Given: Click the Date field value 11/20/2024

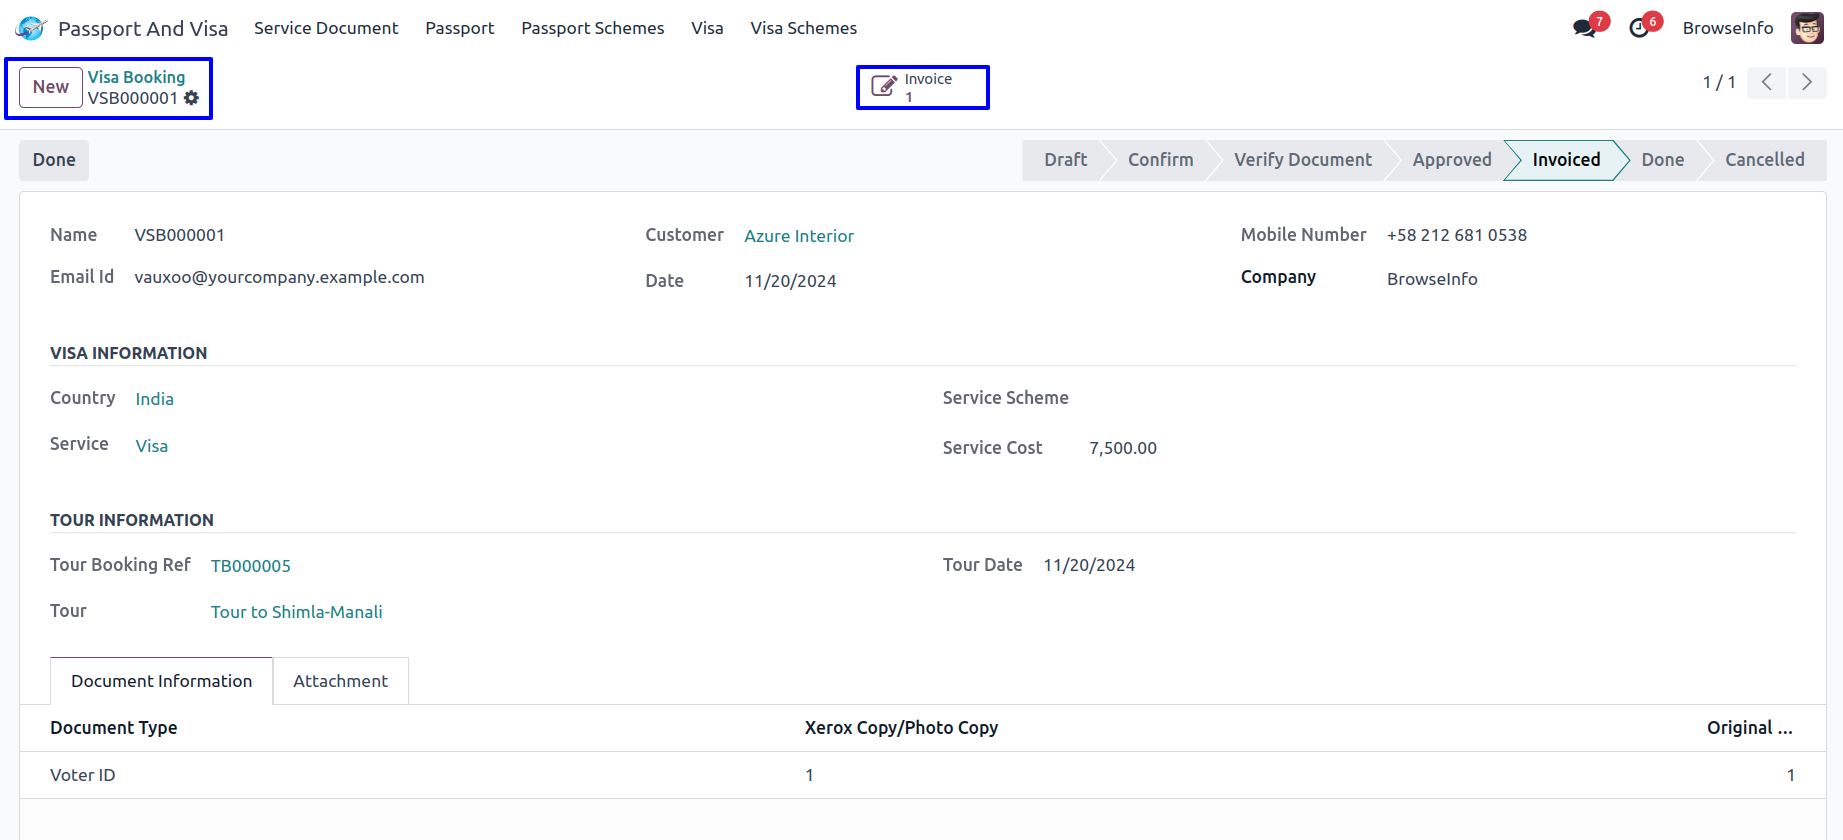Looking at the screenshot, I should [x=790, y=281].
